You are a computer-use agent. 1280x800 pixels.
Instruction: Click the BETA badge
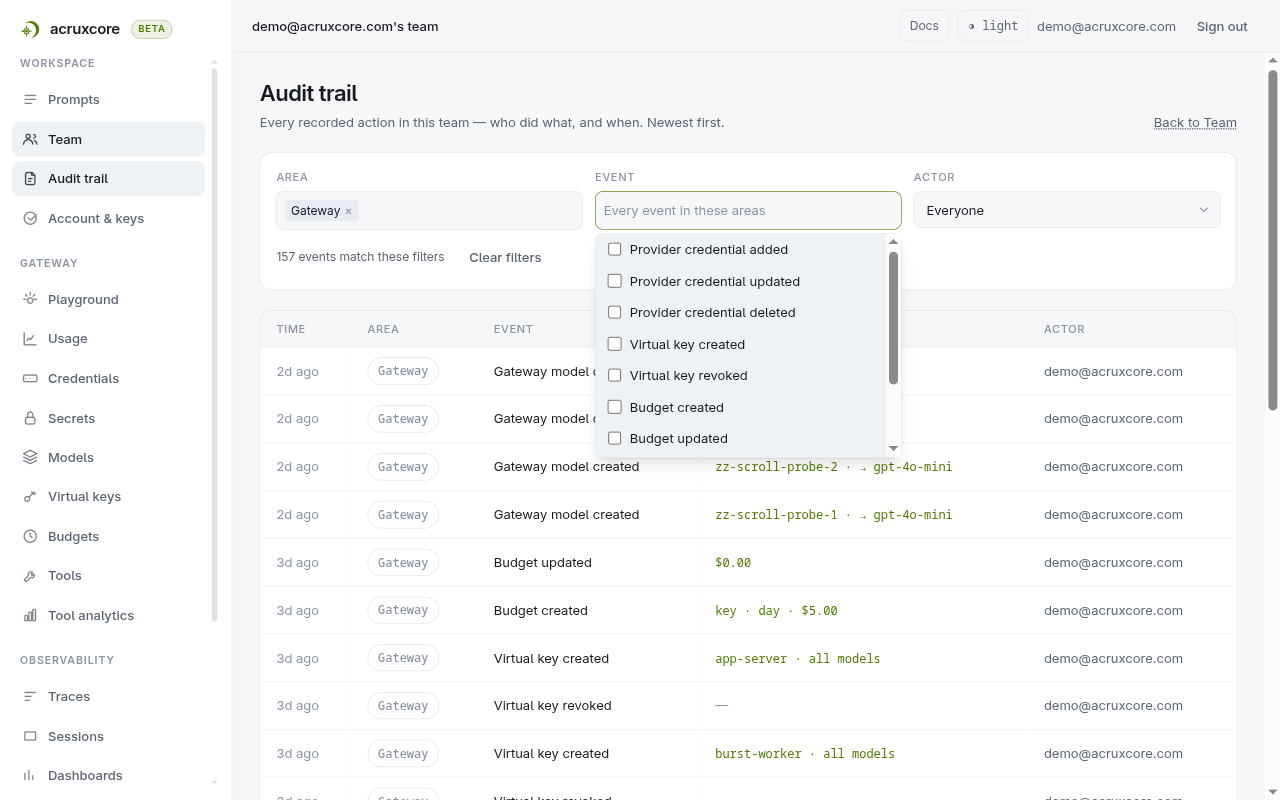[x=152, y=29]
